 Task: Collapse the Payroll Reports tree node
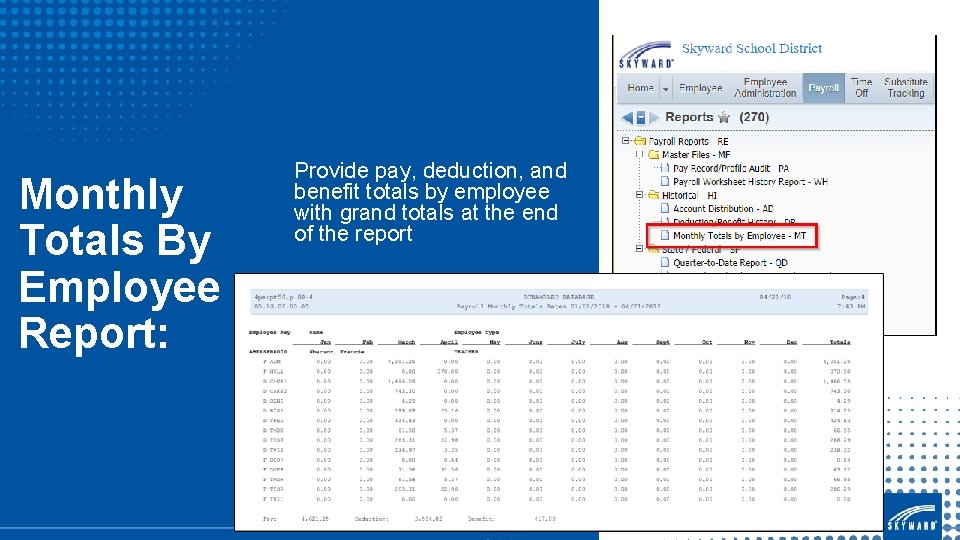(626, 141)
